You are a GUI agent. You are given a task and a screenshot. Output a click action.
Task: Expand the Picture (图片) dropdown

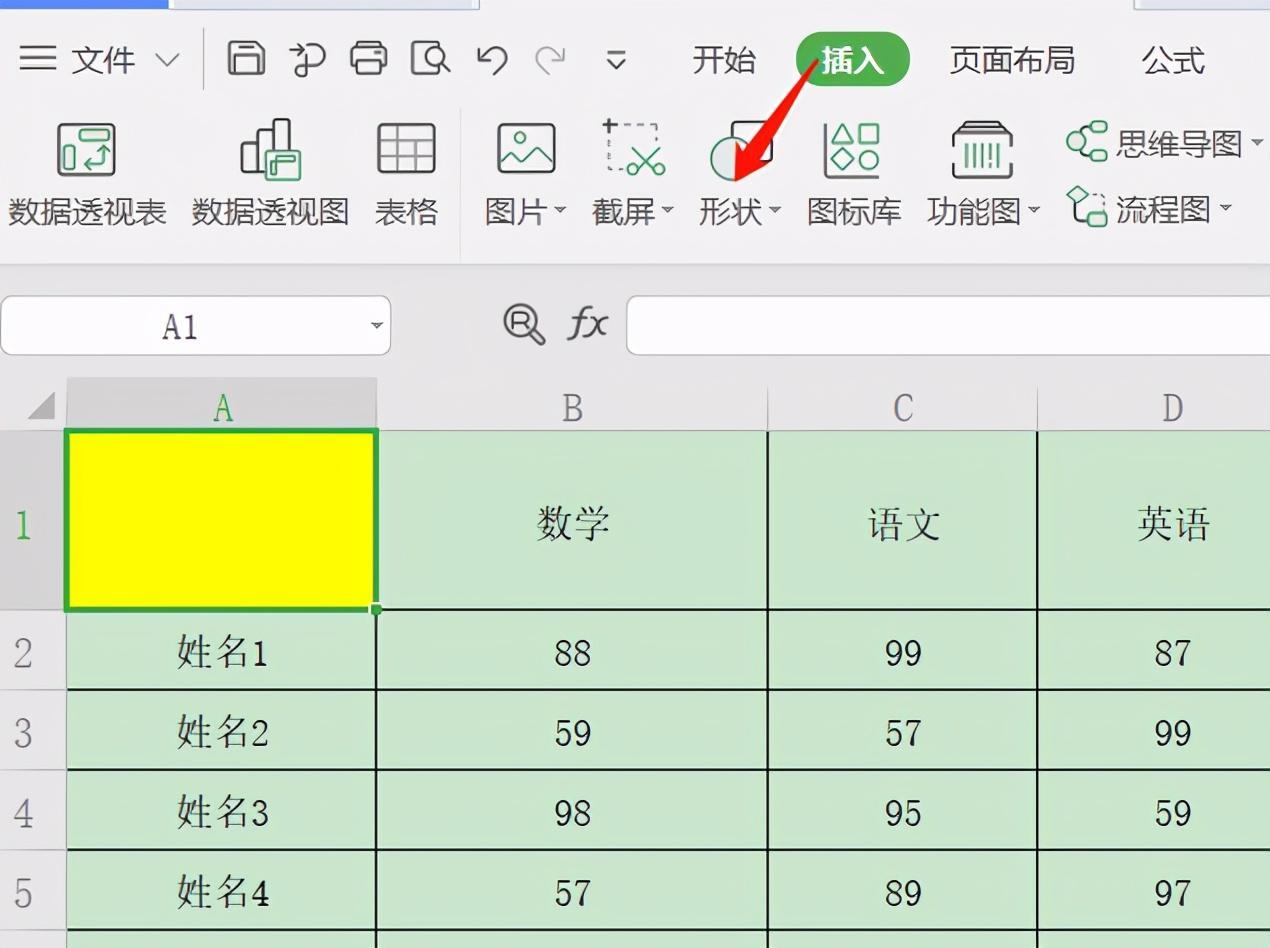(561, 211)
